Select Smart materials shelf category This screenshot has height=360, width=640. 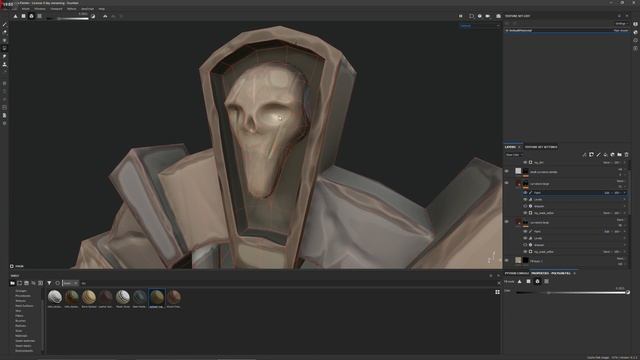click(25, 341)
